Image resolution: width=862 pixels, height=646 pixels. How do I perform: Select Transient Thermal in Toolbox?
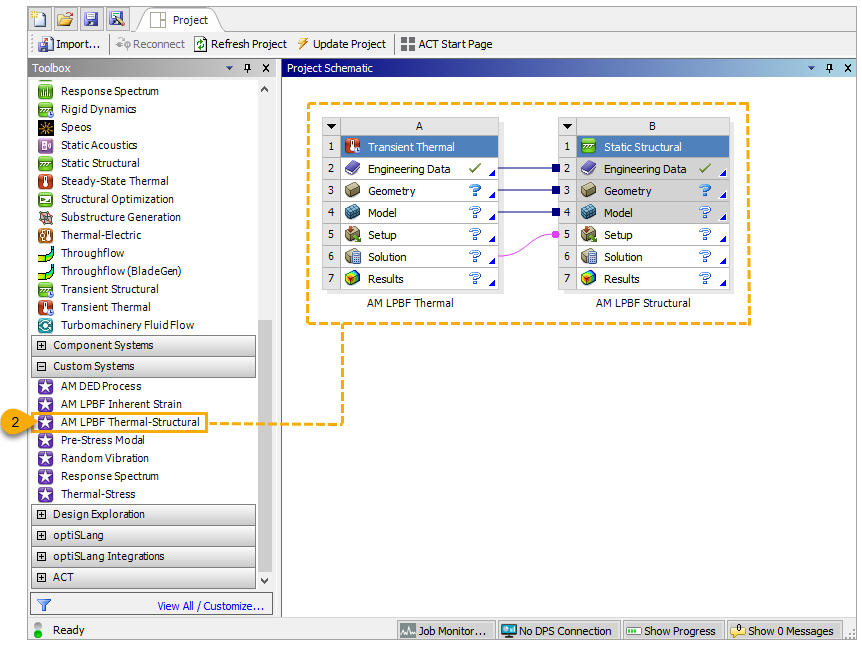(95, 307)
